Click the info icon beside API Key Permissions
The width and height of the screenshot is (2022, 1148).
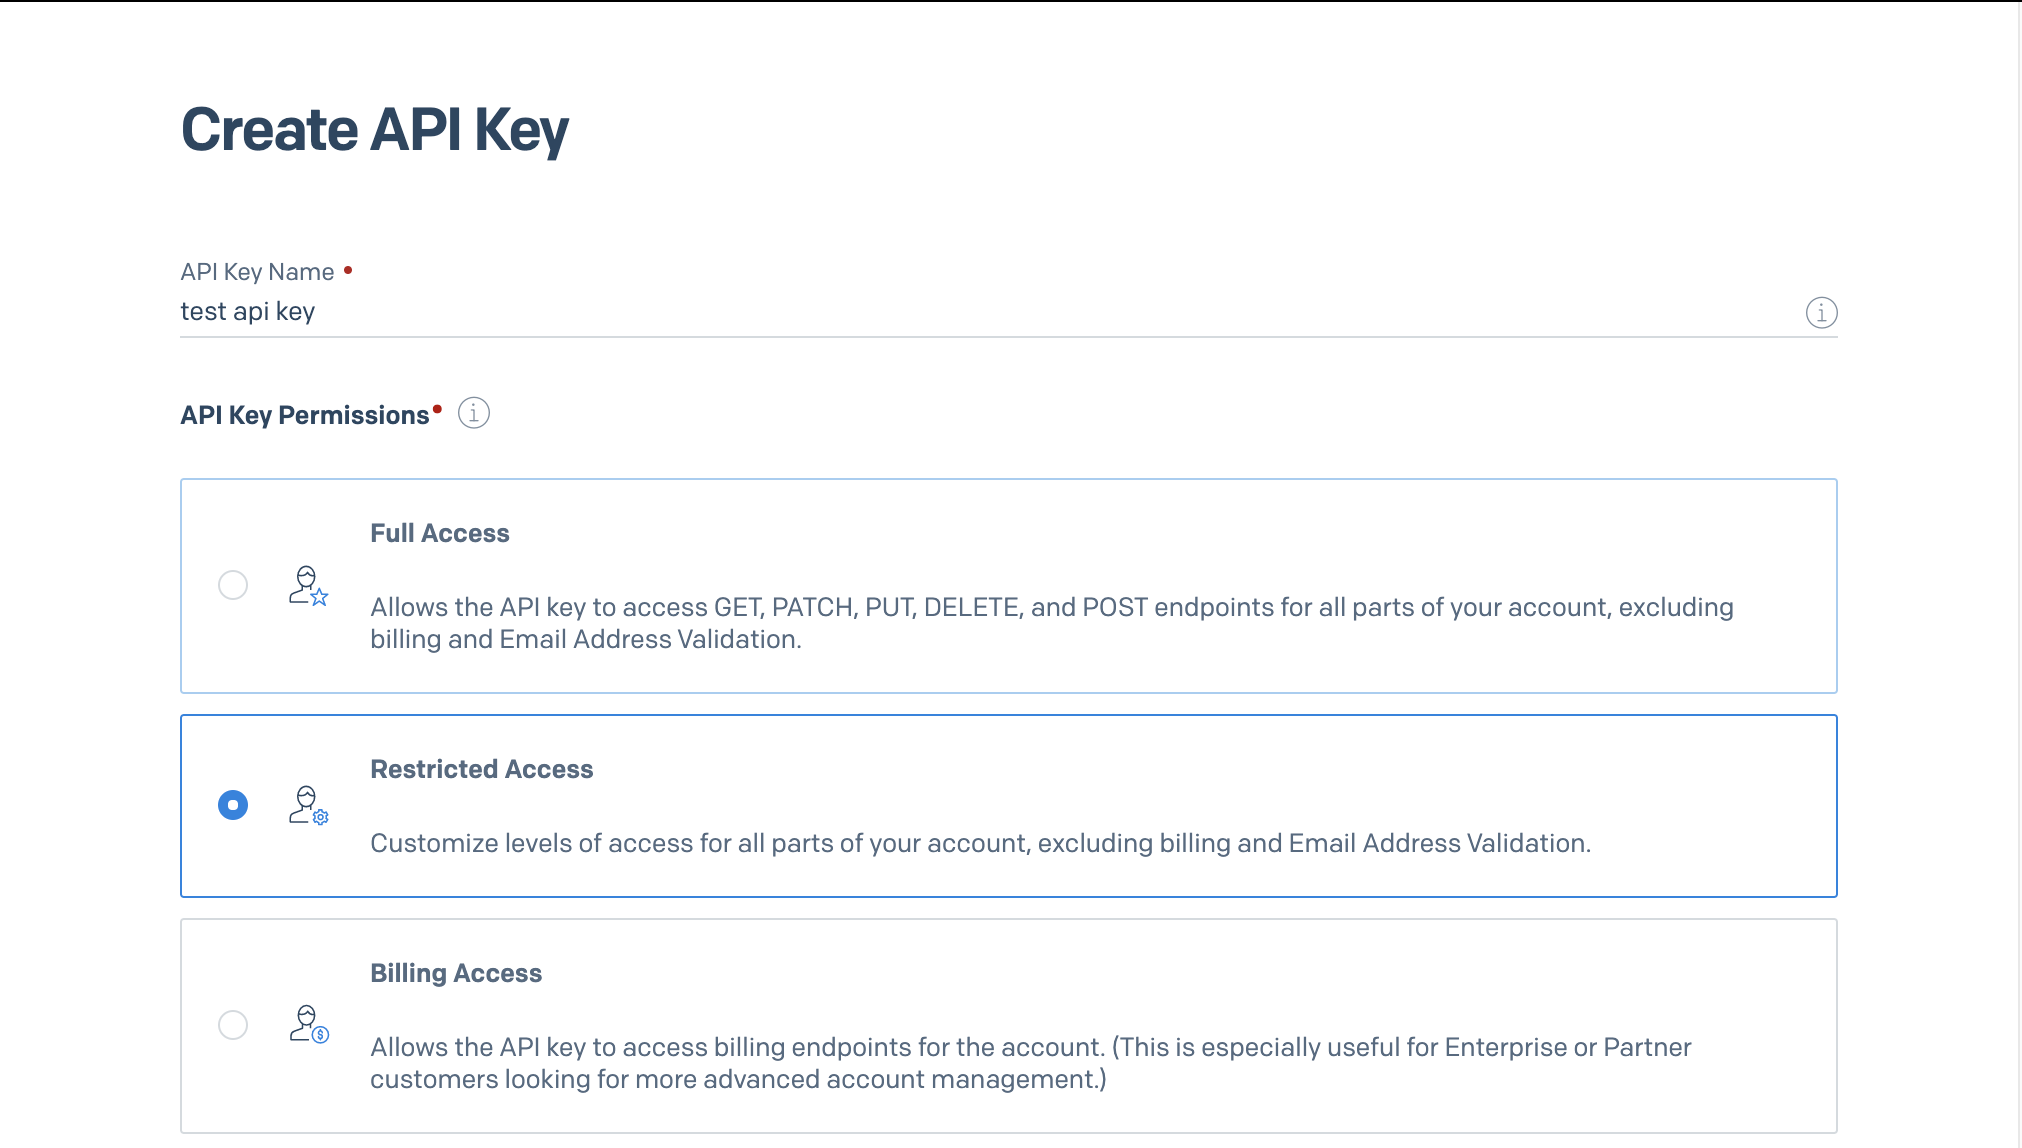[473, 412]
